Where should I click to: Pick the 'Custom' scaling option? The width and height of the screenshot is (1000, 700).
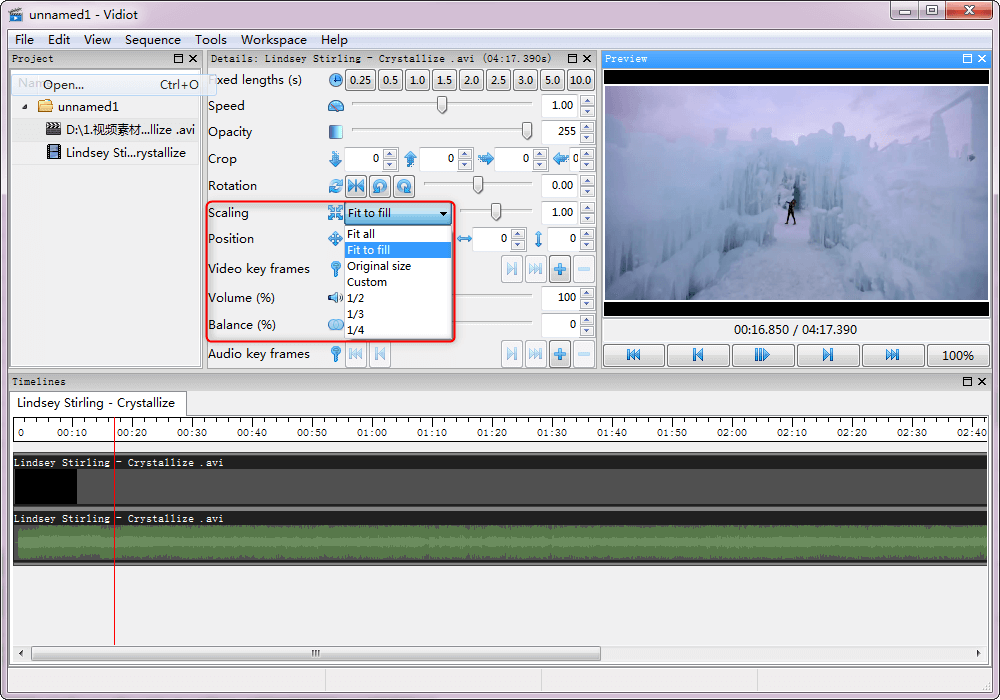(367, 282)
